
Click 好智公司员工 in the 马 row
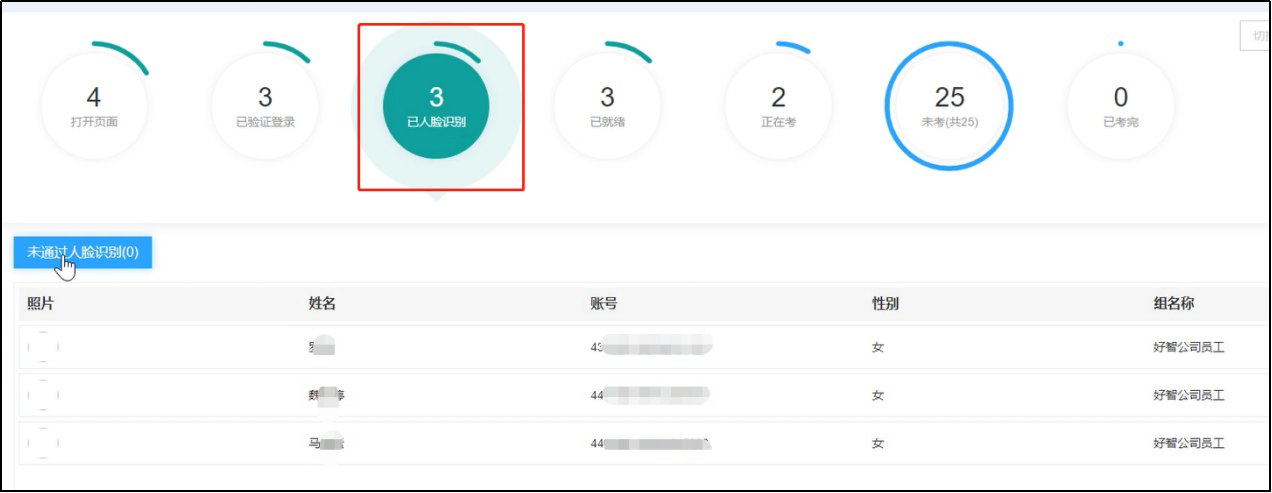1189,443
